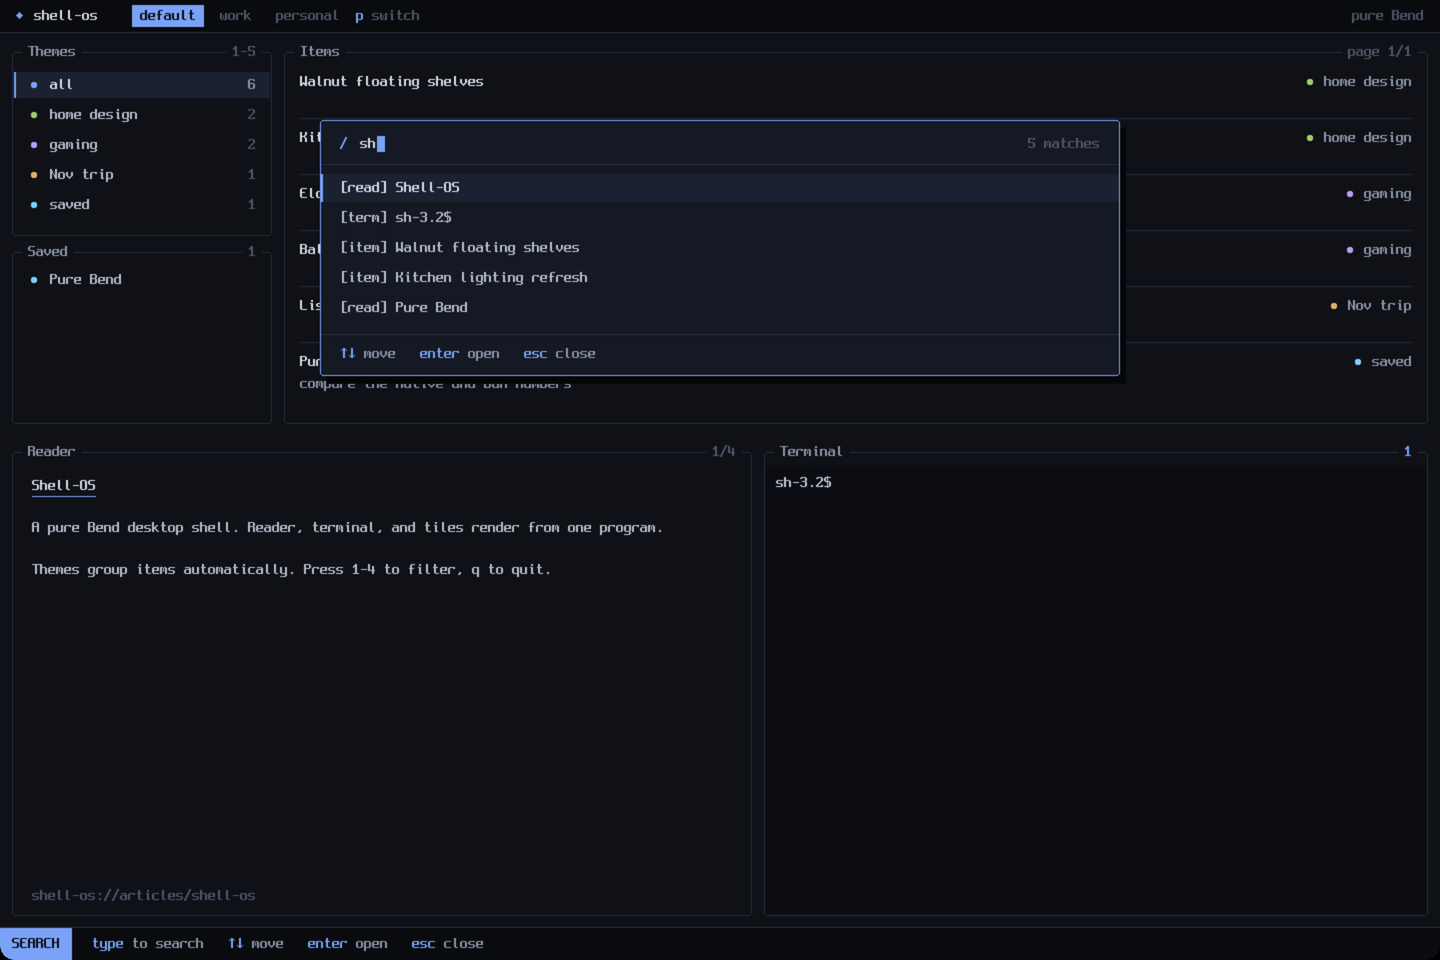Viewport: 1440px width, 960px height.
Task: Select the 'Nov trip' theme
Action: 142,174
